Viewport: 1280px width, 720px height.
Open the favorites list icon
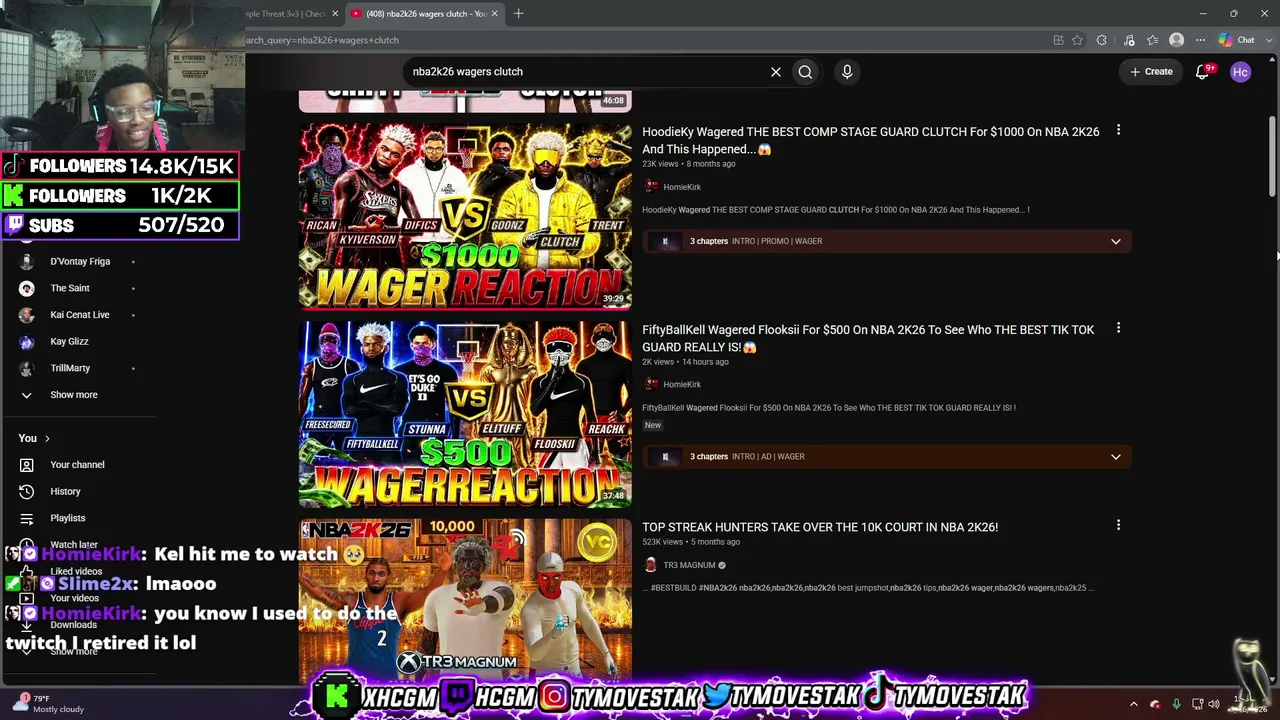[1153, 40]
